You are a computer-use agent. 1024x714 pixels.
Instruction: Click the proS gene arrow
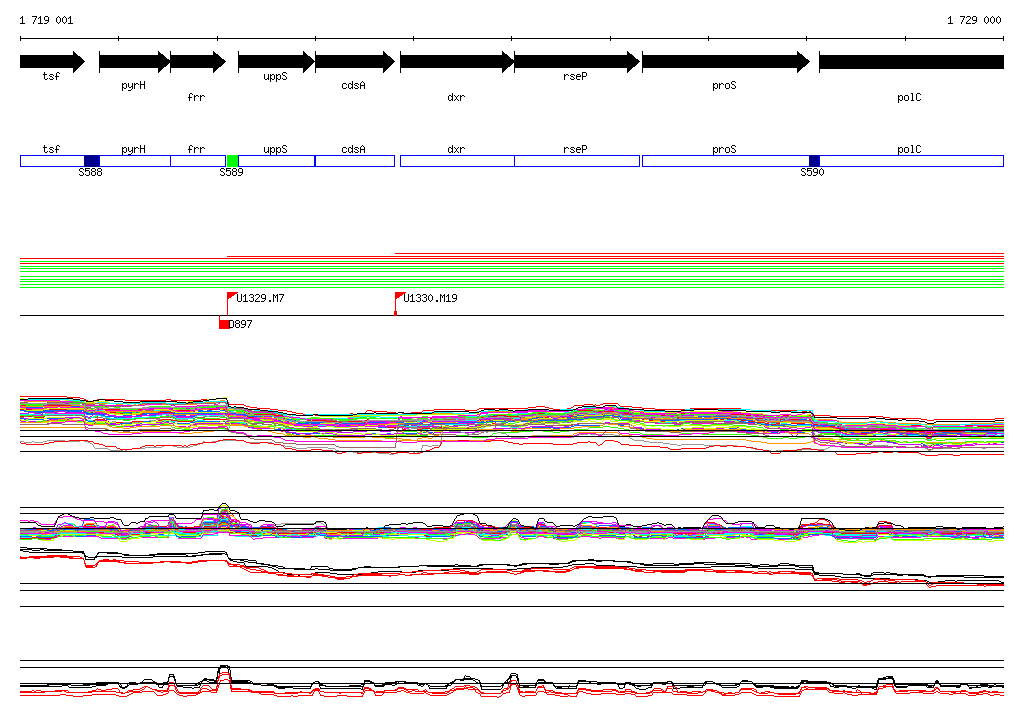click(726, 62)
